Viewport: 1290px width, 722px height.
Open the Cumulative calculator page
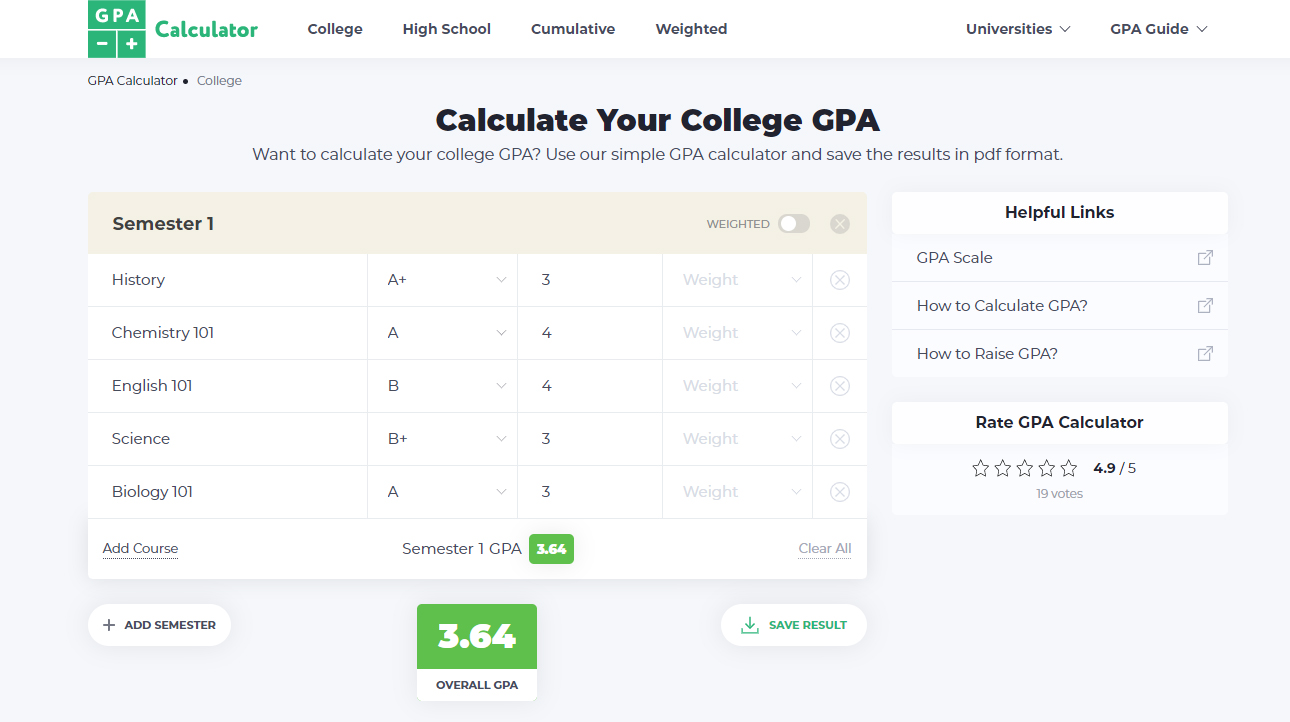click(573, 29)
